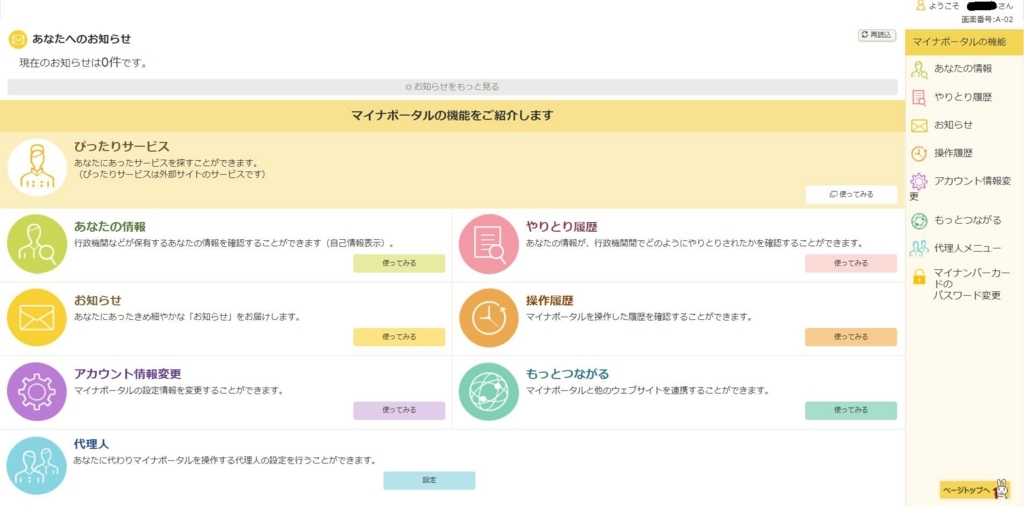Image resolution: width=1024 pixels, height=507 pixels.
Task: Click sidebar もっとつながる globe icon
Action: [x=920, y=220]
